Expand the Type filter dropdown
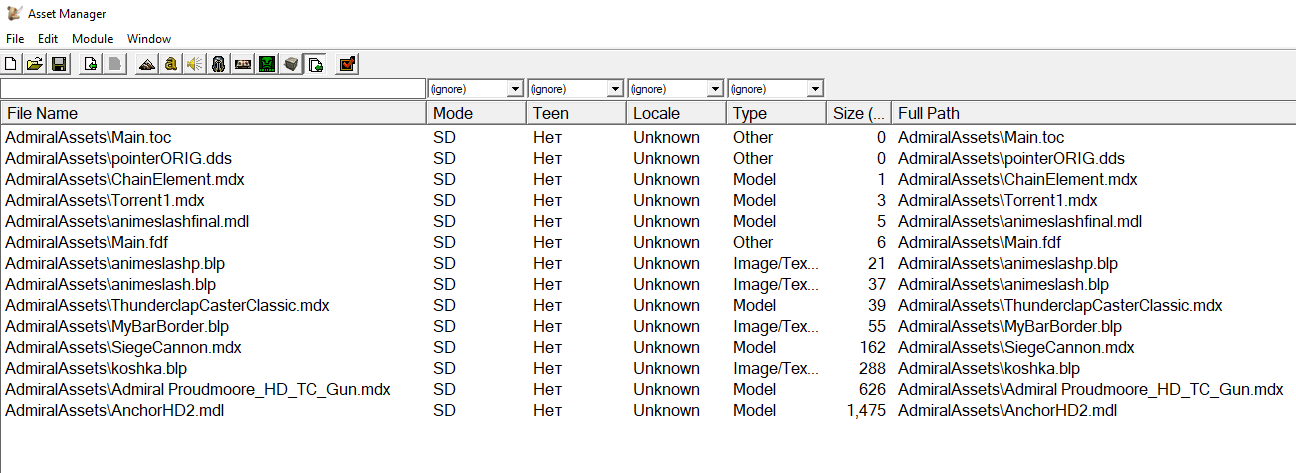 815,89
